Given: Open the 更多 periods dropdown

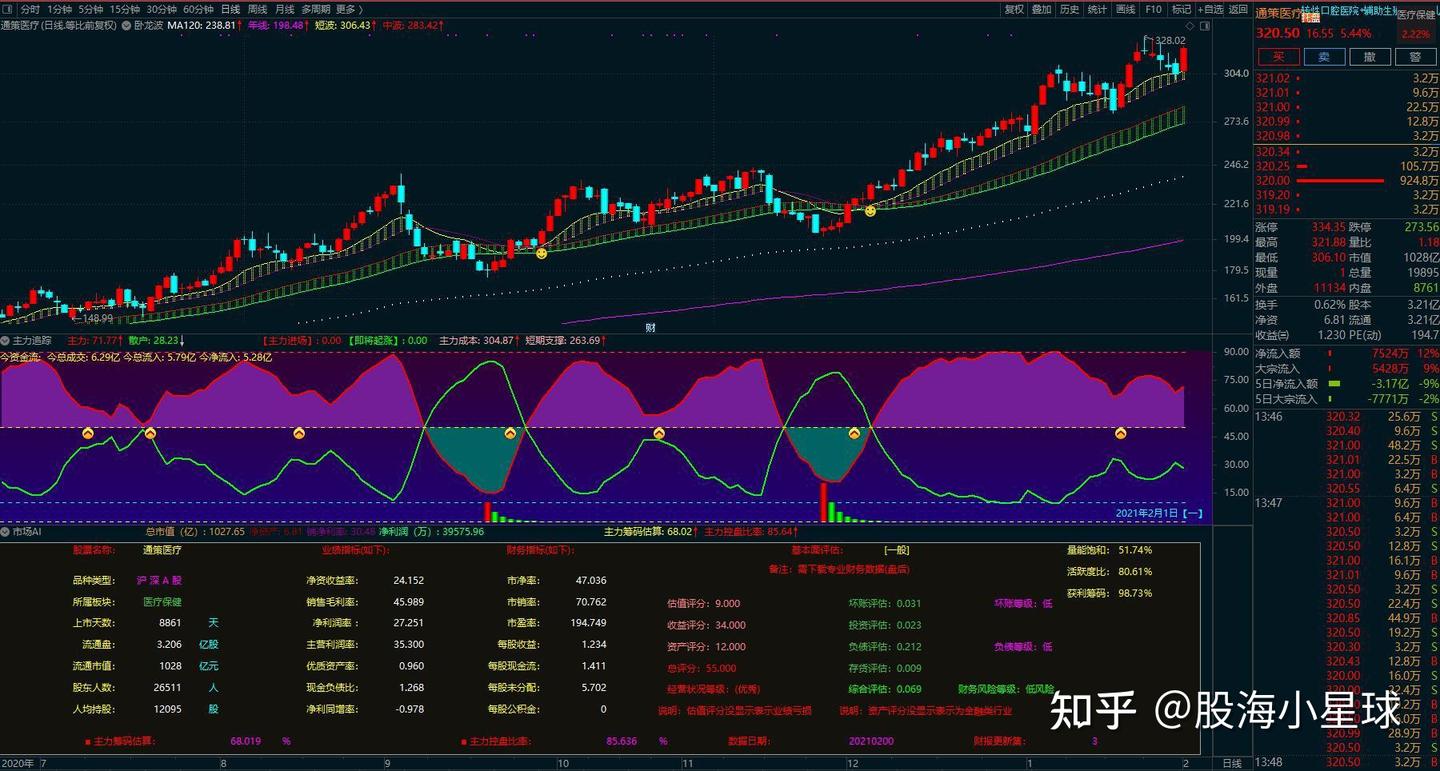Looking at the screenshot, I should [x=347, y=9].
